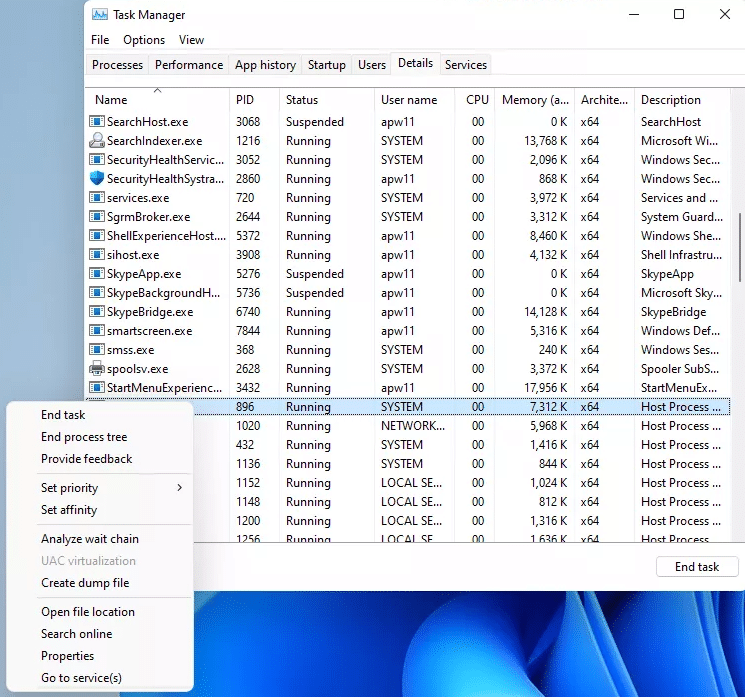Choose Analyze wait chain
Screen dimensions: 745x697
[90, 539]
